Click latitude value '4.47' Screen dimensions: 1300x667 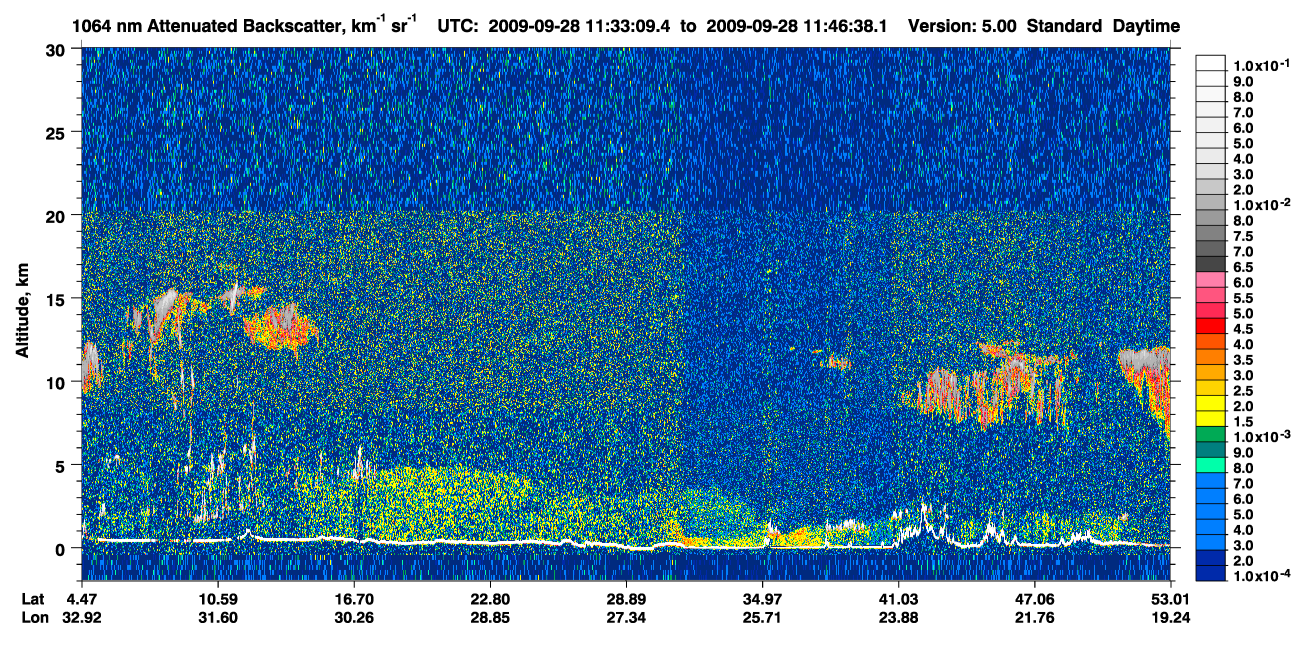coord(82,598)
